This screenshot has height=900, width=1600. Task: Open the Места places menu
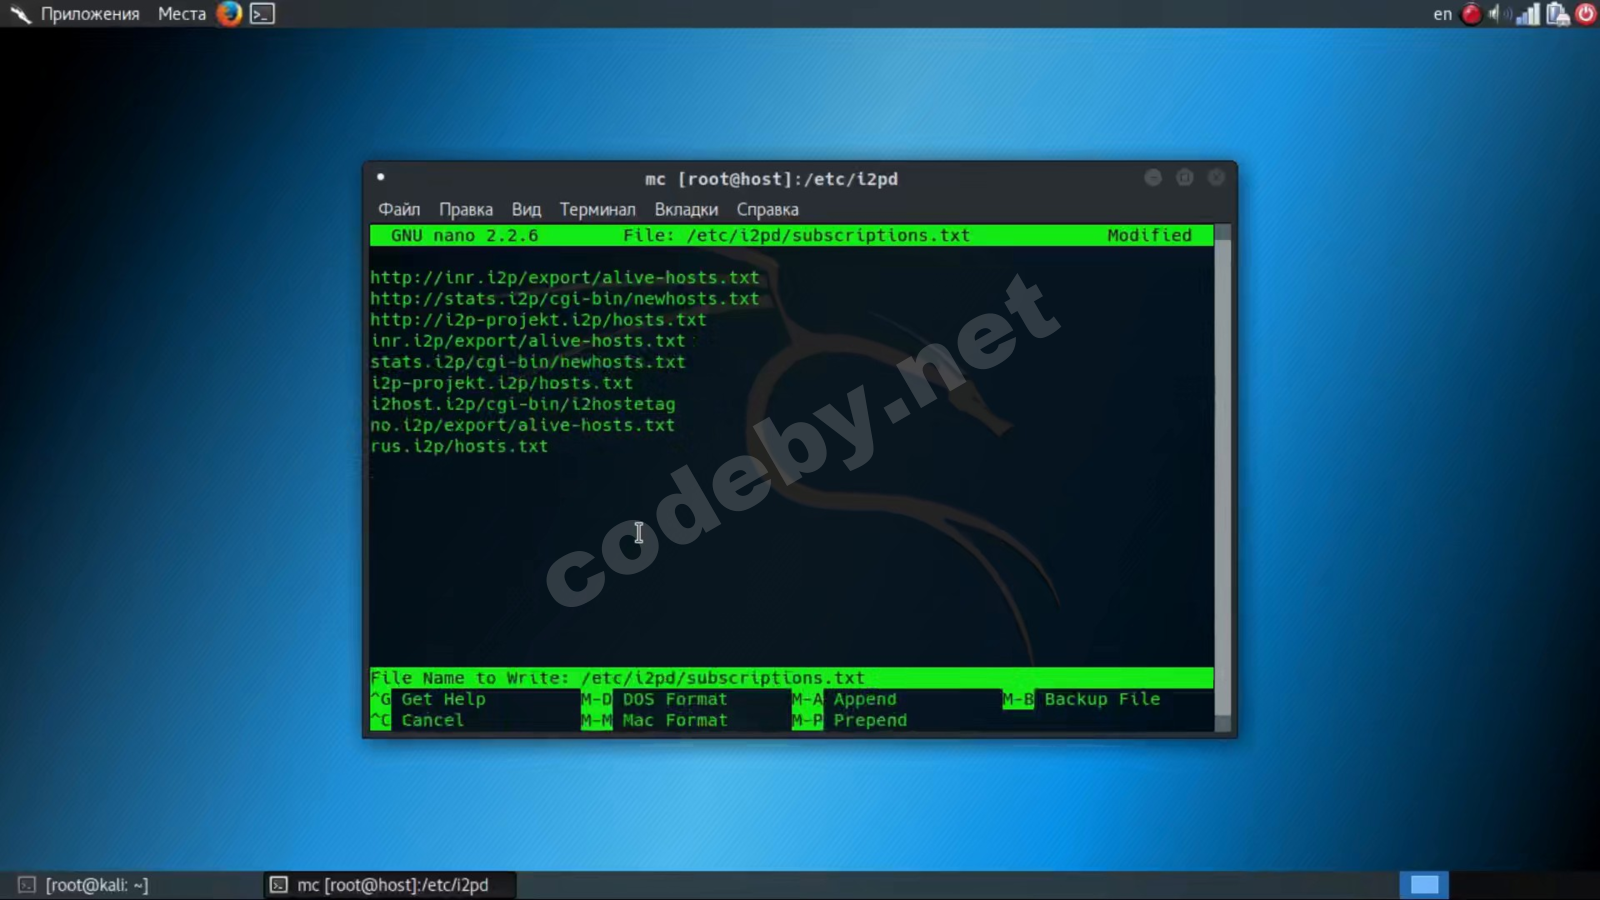point(182,14)
